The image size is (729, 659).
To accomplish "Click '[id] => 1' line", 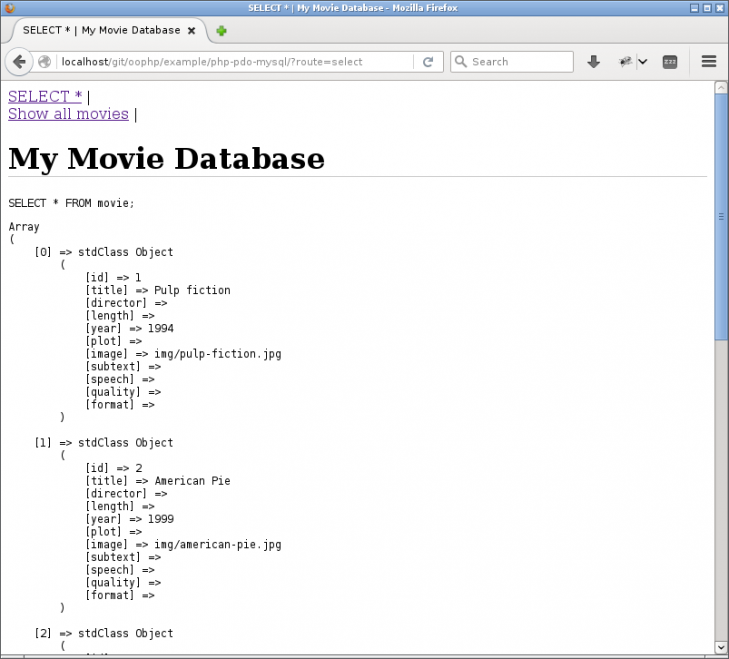I will pyautogui.click(x=113, y=278).
